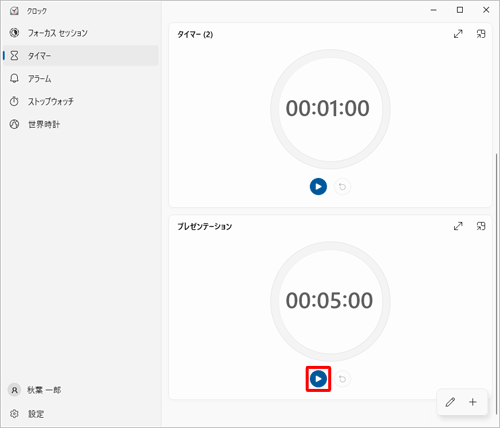Click the 00:01:00 timer display
This screenshot has width=500, height=428.
[x=328, y=108]
